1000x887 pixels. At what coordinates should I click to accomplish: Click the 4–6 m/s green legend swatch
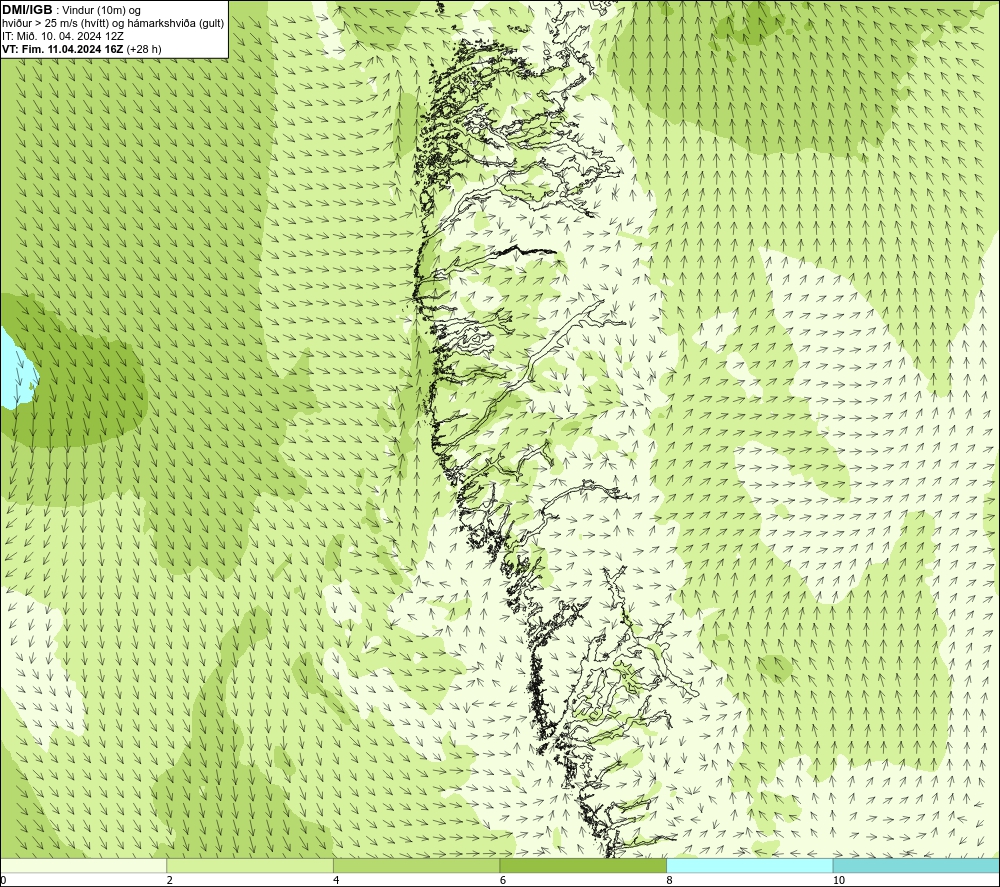(x=416, y=865)
